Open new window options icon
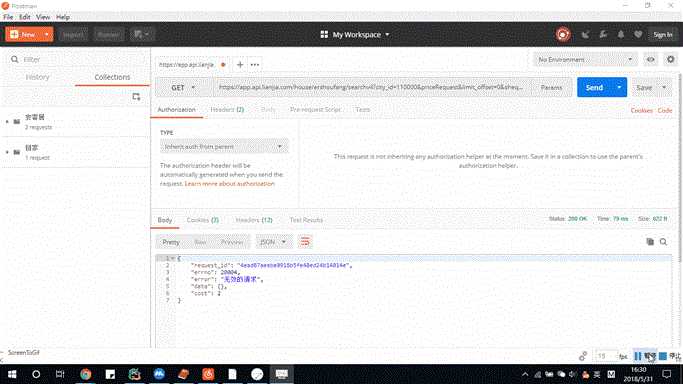This screenshot has width=683, height=384. 142,34
